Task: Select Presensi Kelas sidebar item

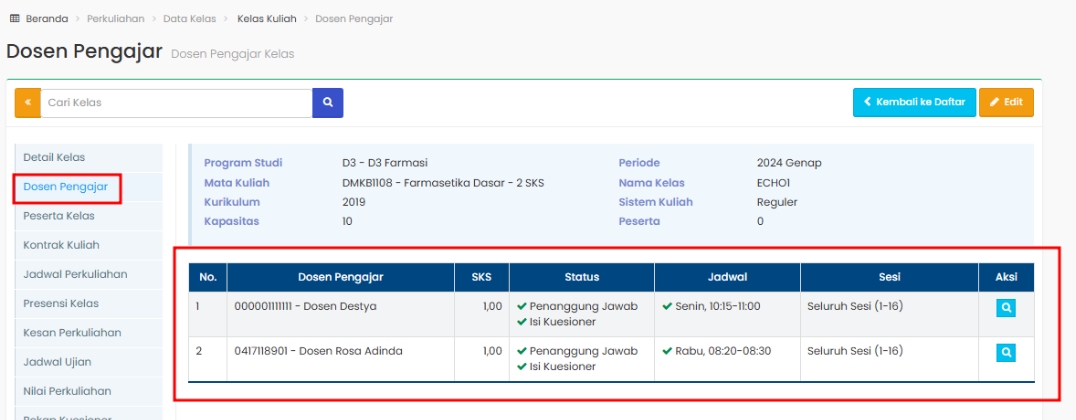Action: point(61,303)
